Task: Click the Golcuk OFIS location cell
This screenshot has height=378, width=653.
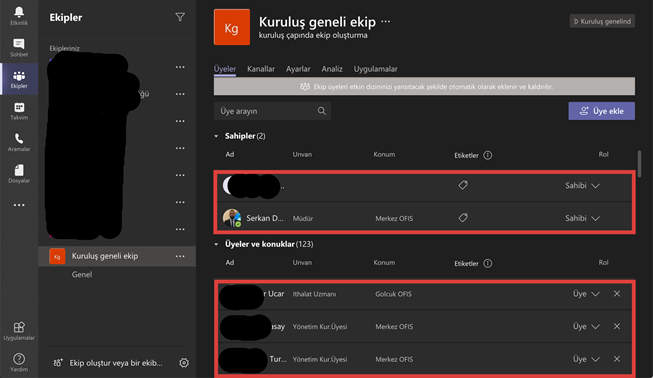Action: pyautogui.click(x=393, y=294)
